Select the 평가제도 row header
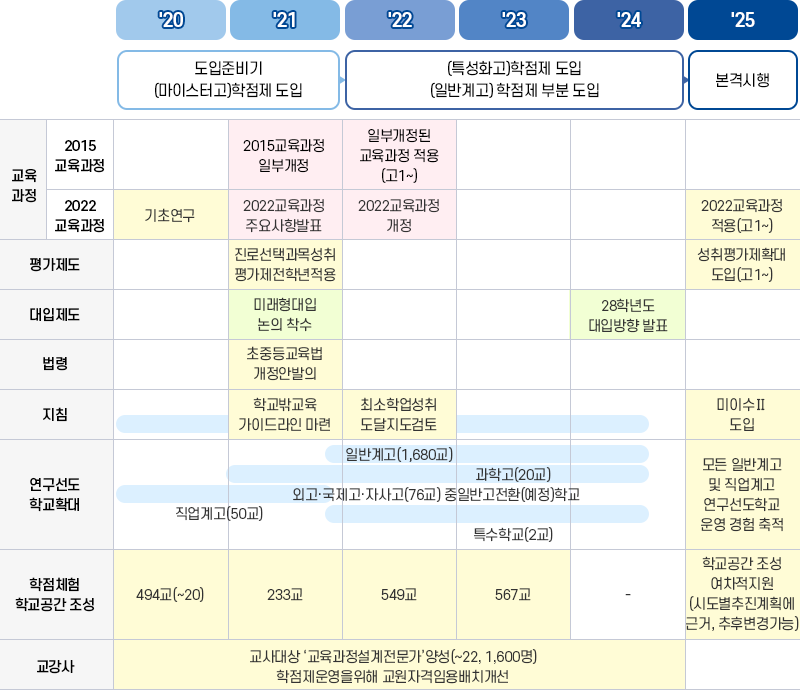This screenshot has height=690, width=800. point(56,264)
